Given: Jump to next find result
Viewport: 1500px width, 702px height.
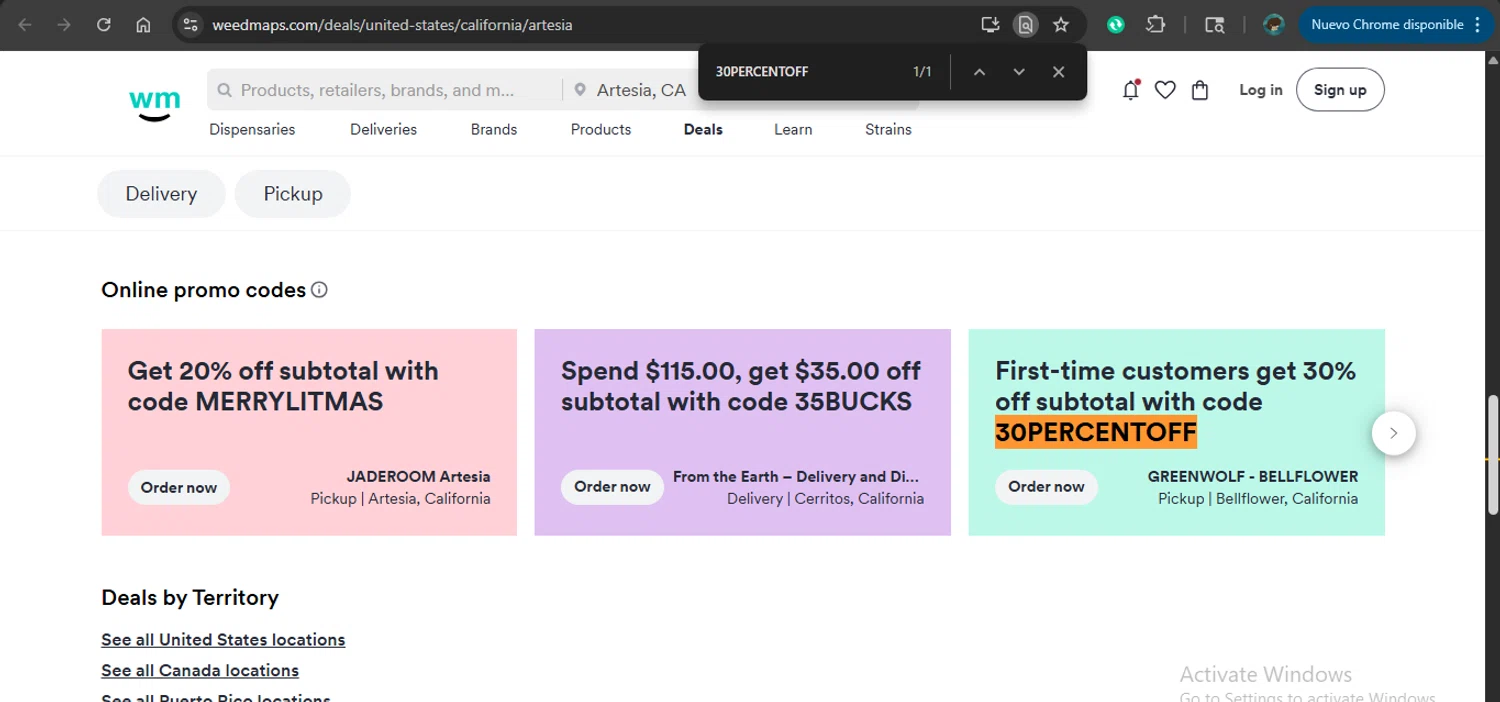Looking at the screenshot, I should [1019, 72].
